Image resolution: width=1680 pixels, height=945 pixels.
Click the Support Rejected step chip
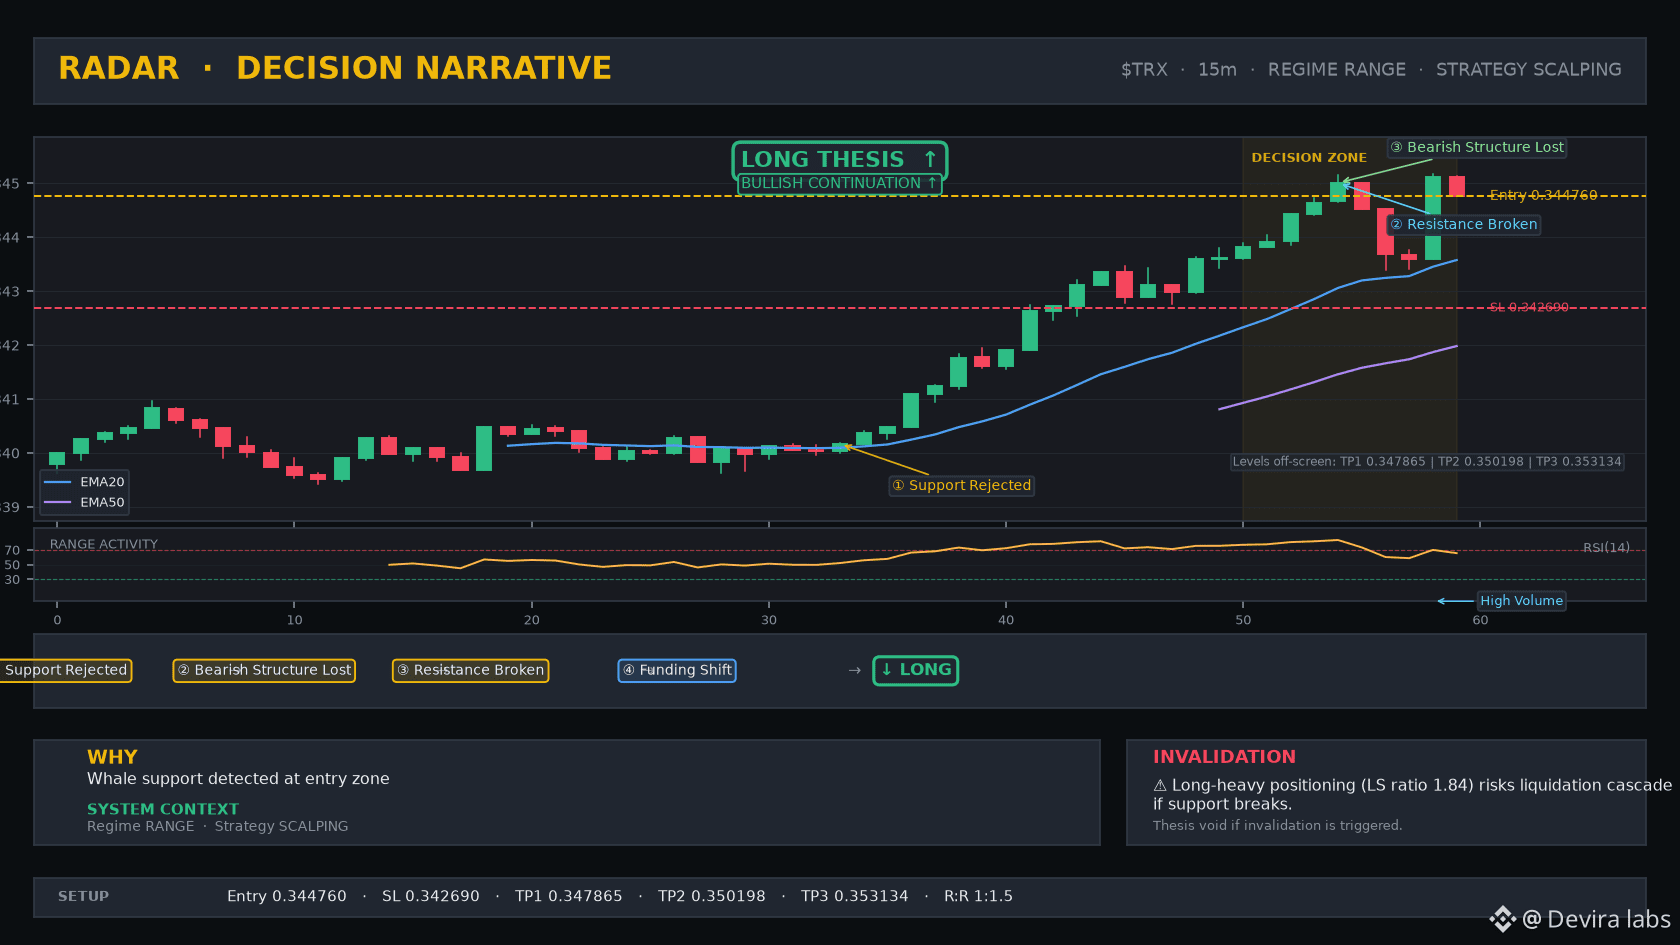coord(65,670)
